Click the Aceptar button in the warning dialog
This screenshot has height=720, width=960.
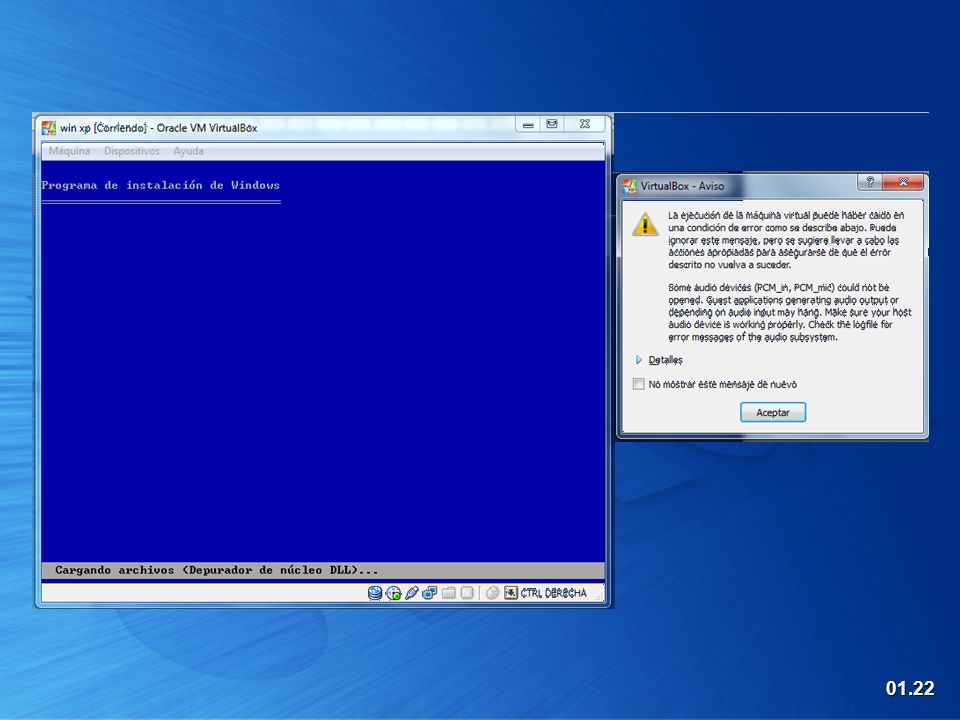click(x=773, y=413)
